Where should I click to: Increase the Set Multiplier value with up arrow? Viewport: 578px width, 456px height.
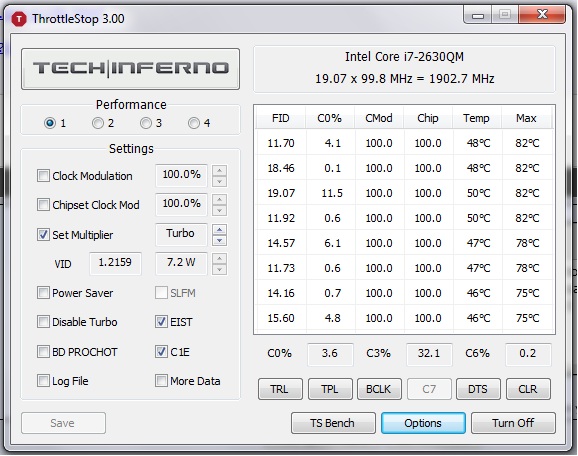[x=219, y=230]
